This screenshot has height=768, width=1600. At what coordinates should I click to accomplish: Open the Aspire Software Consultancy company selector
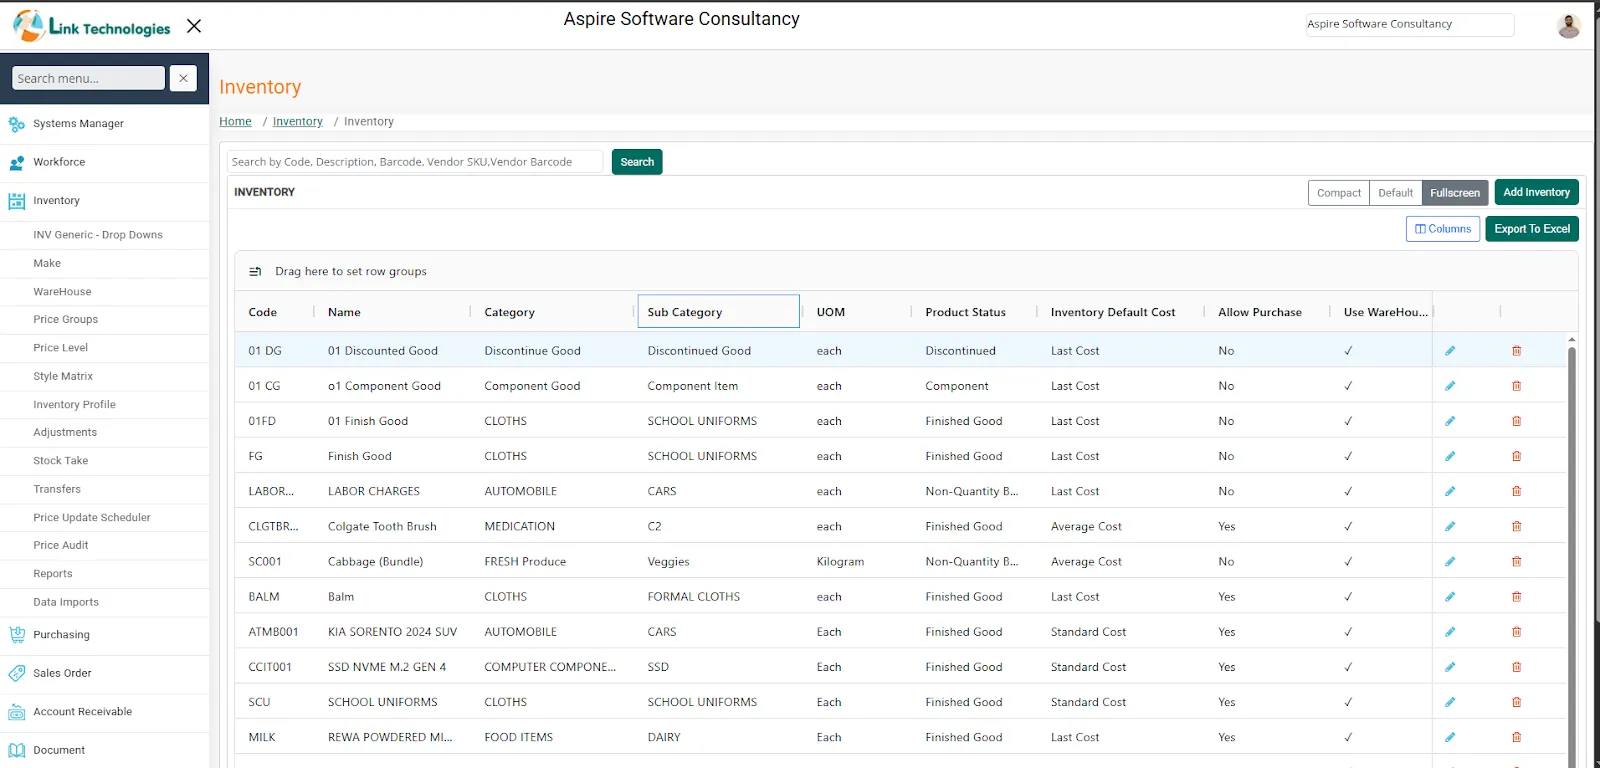pos(1410,24)
